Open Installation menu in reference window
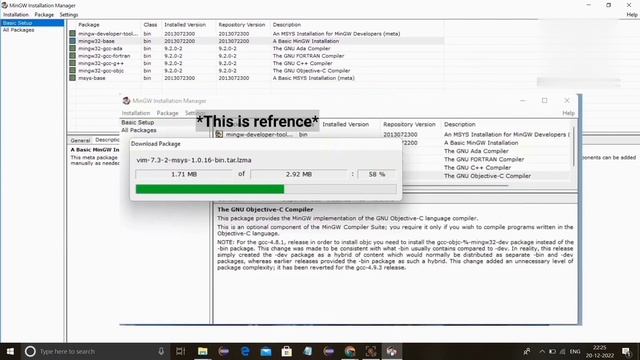The image size is (640, 360). coord(136,113)
